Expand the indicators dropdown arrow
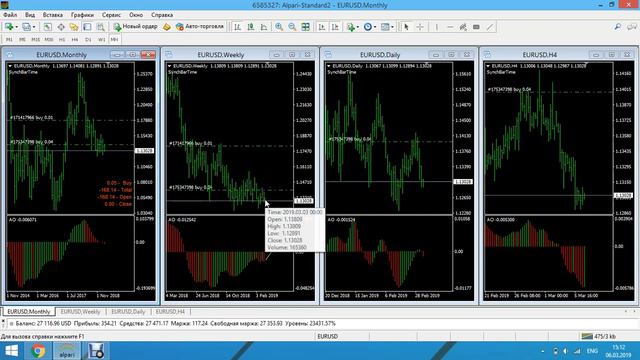Screen dimensions: 640x360 pyautogui.click(x=358, y=27)
